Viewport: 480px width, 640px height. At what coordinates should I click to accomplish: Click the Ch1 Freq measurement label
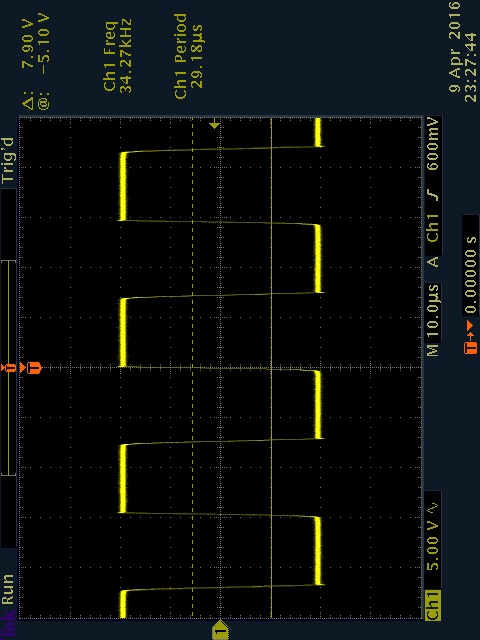pos(110,56)
